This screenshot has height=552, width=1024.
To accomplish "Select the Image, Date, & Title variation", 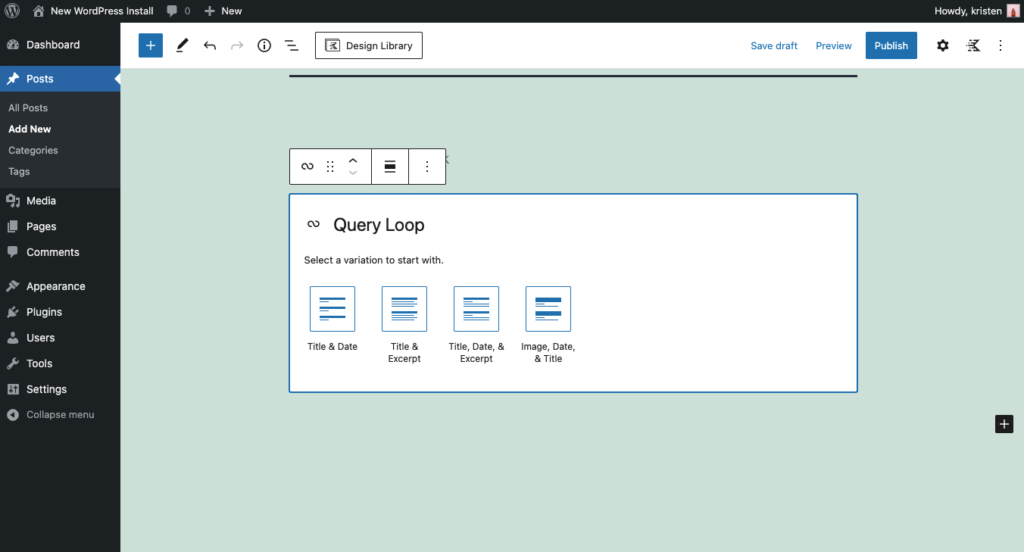I will click(548, 309).
